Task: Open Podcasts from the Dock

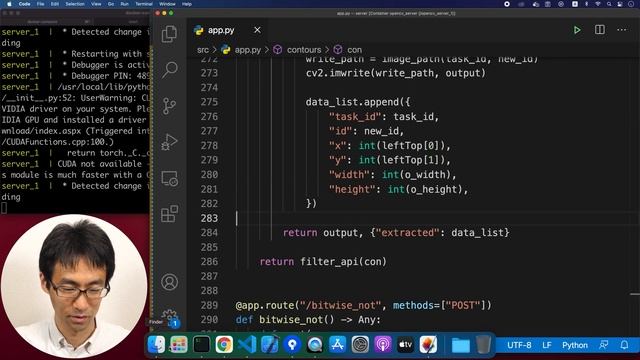Action: pos(383,344)
